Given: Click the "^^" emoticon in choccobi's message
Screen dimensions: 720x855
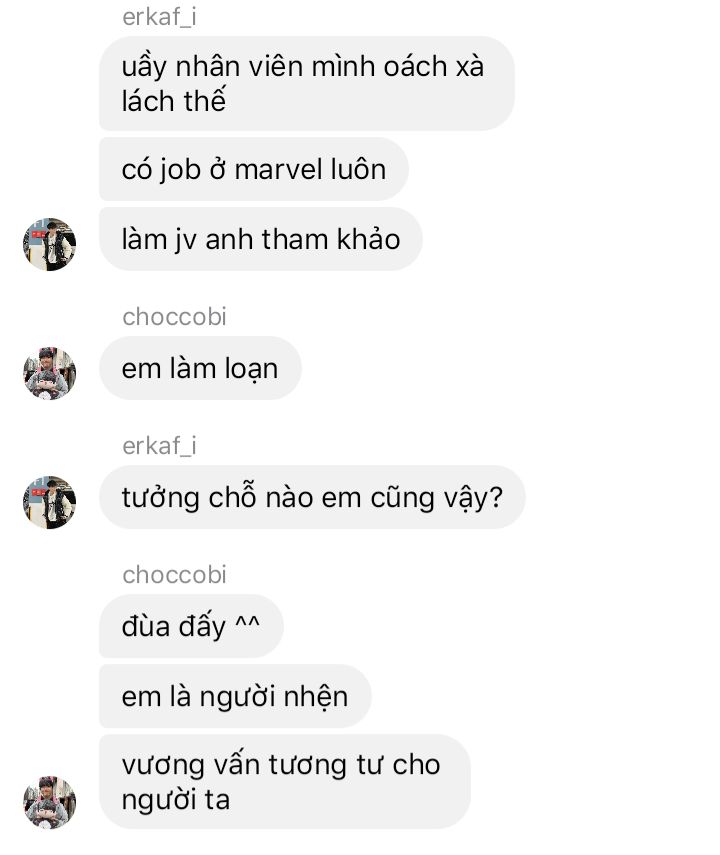Looking at the screenshot, I should pyautogui.click(x=247, y=622).
